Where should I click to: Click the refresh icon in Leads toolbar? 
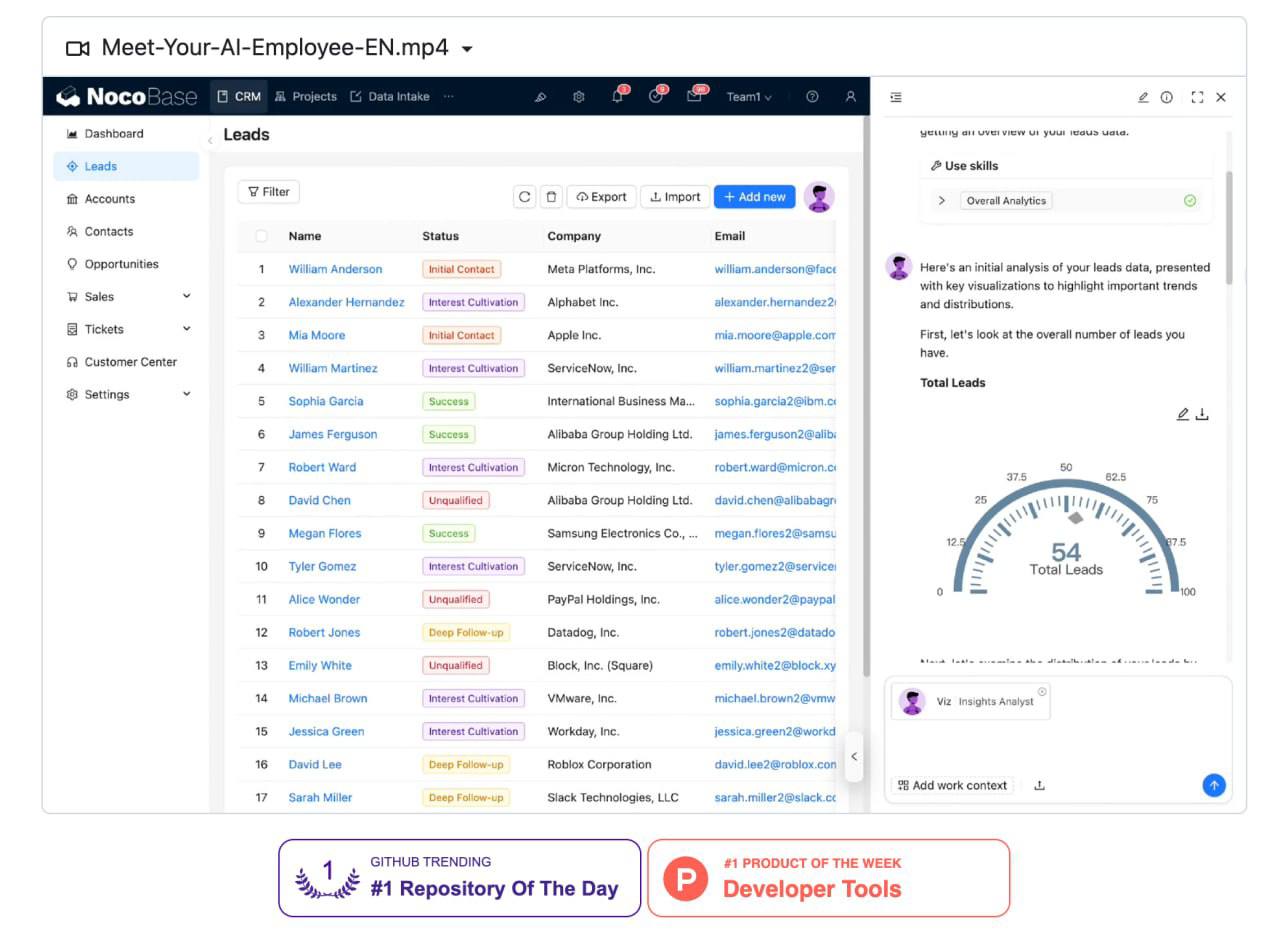pos(524,197)
